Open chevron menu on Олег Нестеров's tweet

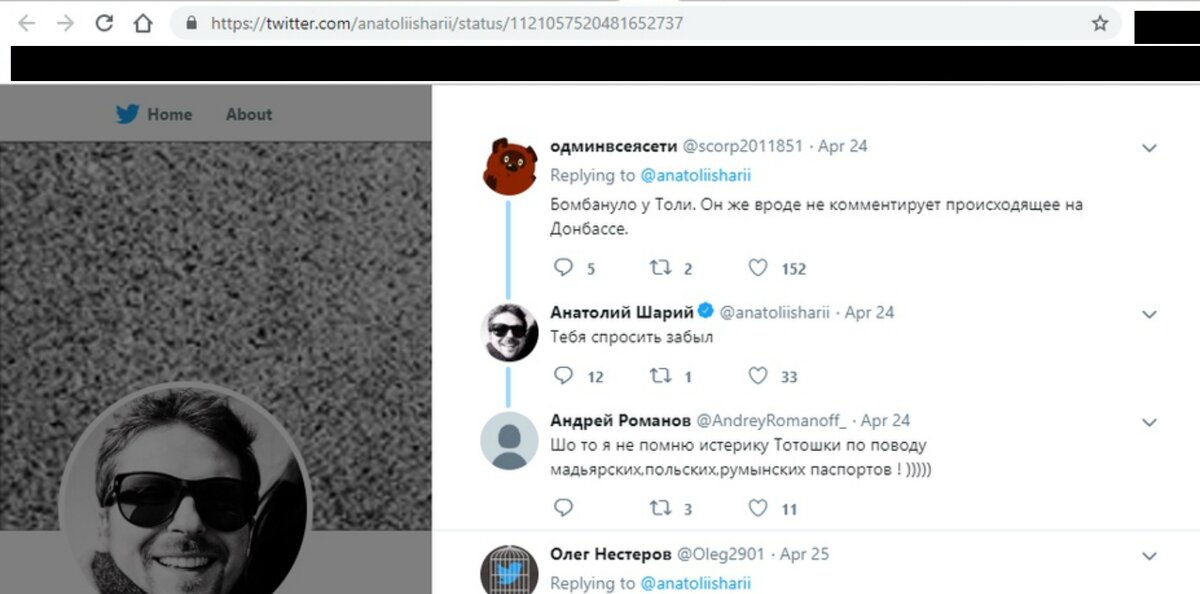tap(1149, 556)
